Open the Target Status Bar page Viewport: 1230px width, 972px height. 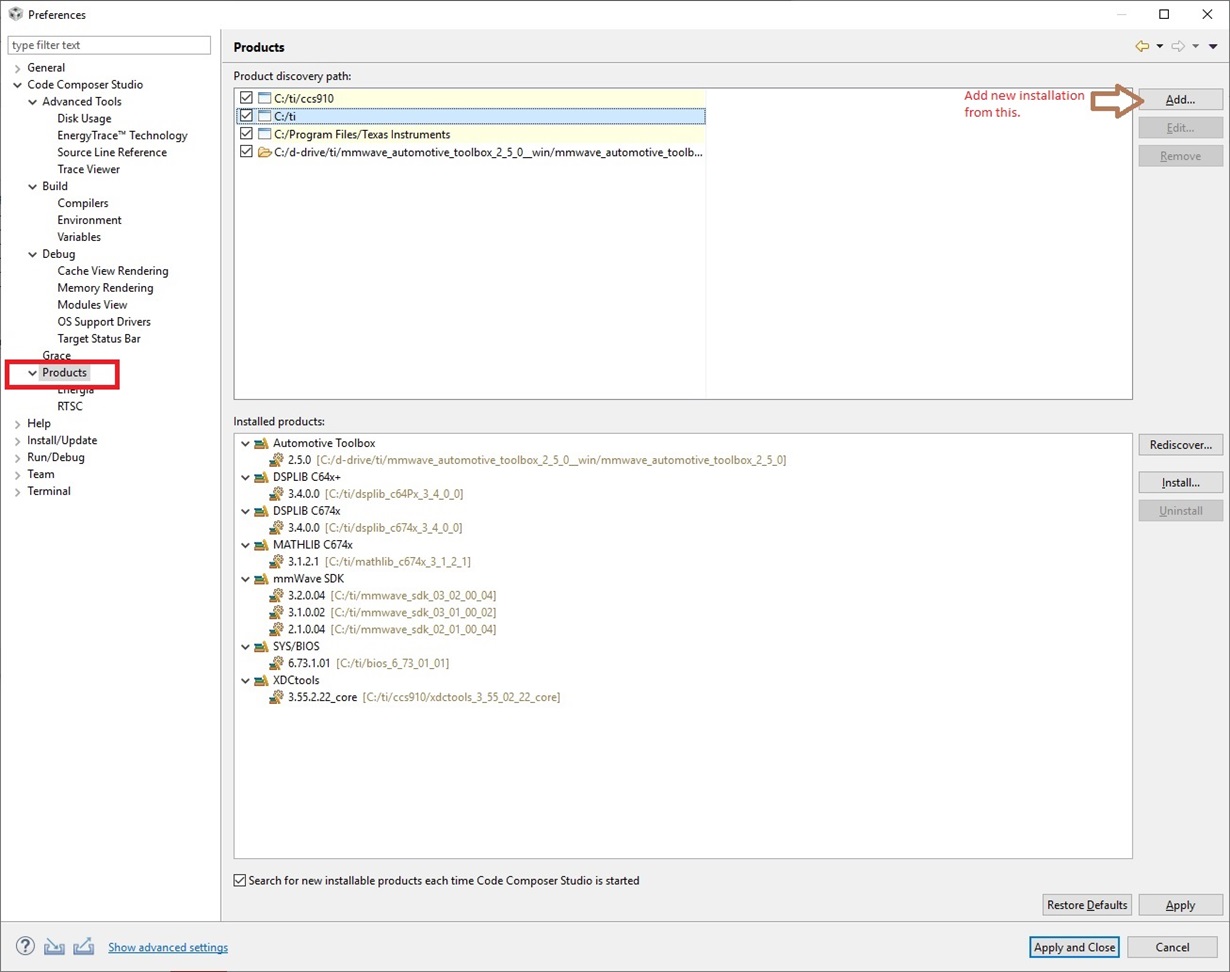[x=99, y=339]
